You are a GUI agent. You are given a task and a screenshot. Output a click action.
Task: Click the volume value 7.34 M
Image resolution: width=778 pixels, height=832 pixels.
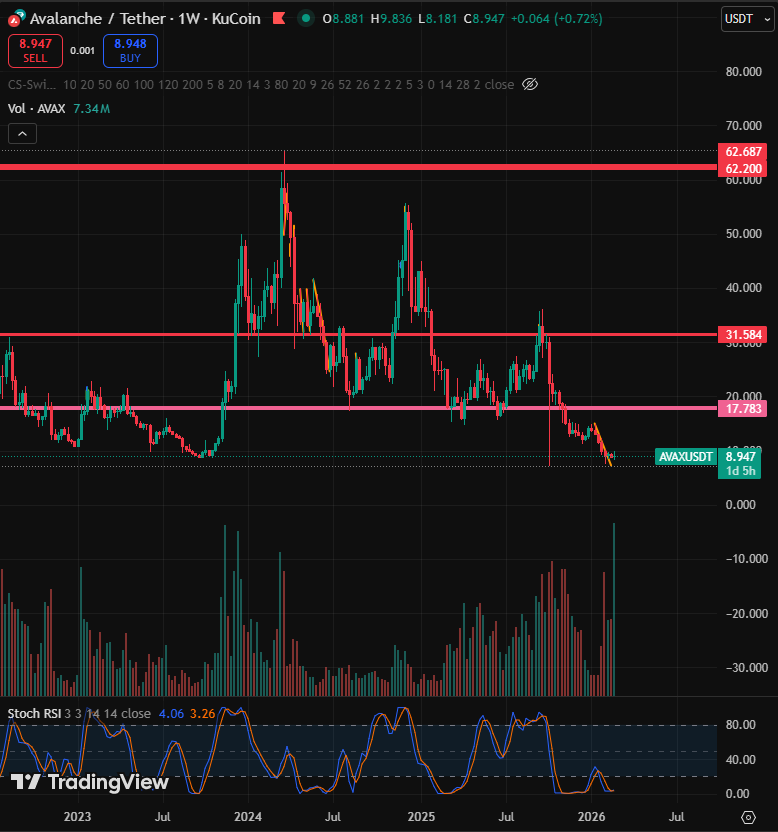pos(91,109)
